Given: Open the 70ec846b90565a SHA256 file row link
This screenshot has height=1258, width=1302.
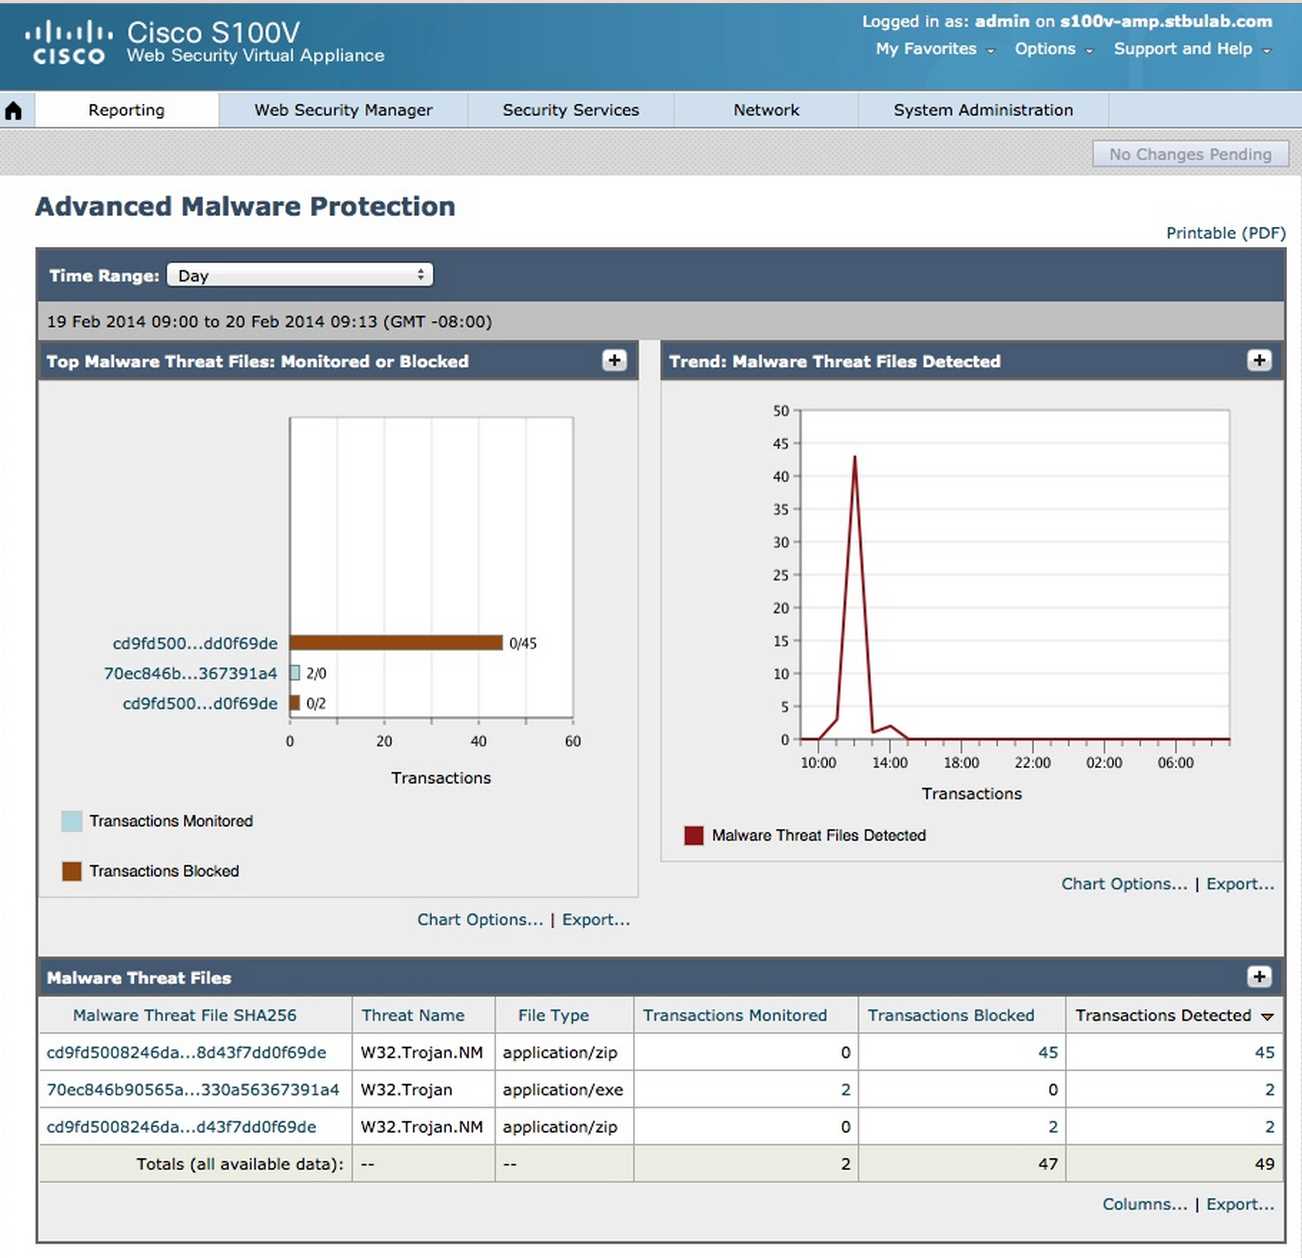Looking at the screenshot, I should 193,1089.
